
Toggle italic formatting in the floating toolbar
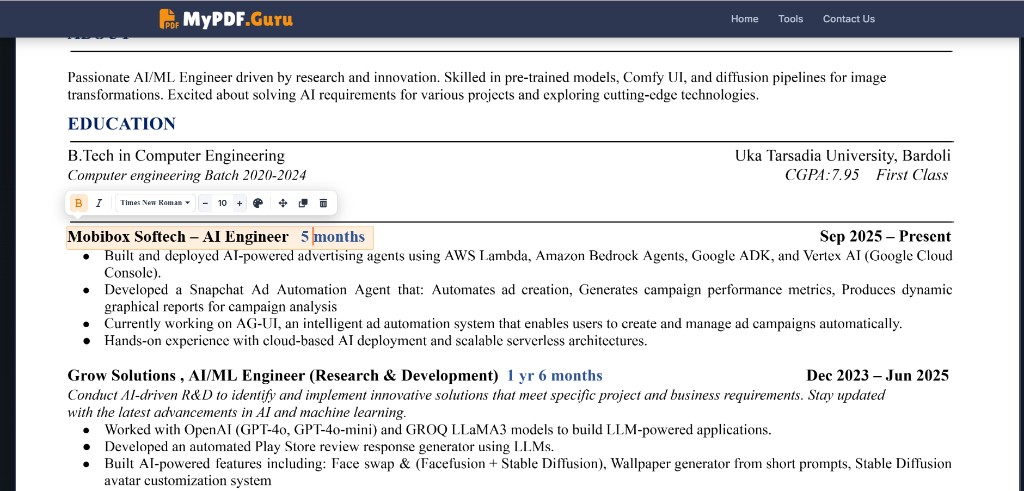point(99,203)
